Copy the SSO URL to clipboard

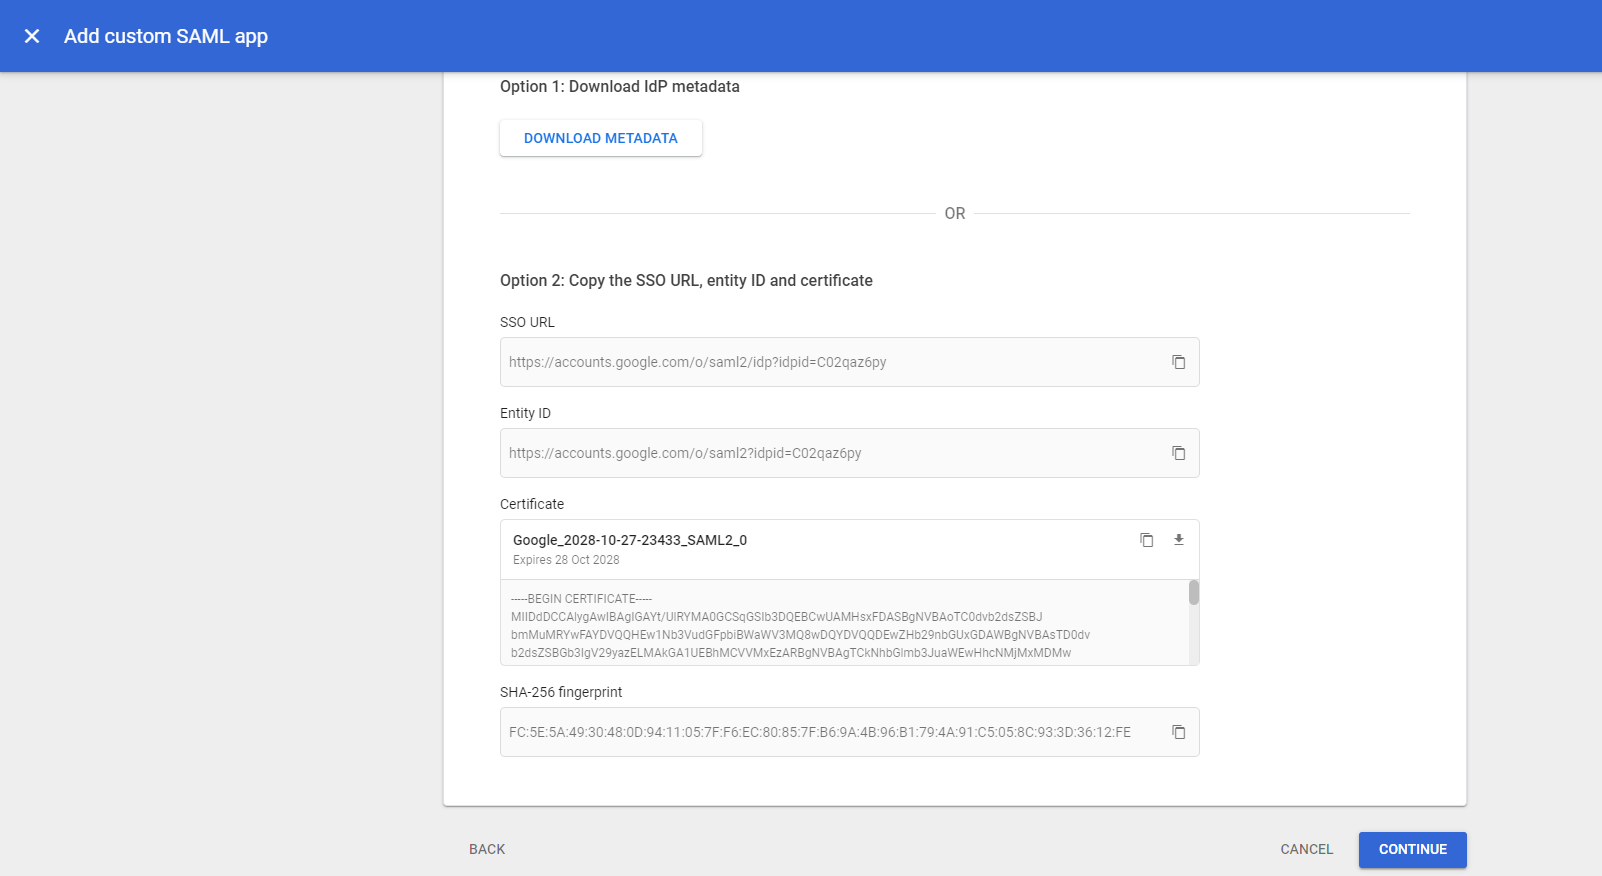pos(1179,362)
